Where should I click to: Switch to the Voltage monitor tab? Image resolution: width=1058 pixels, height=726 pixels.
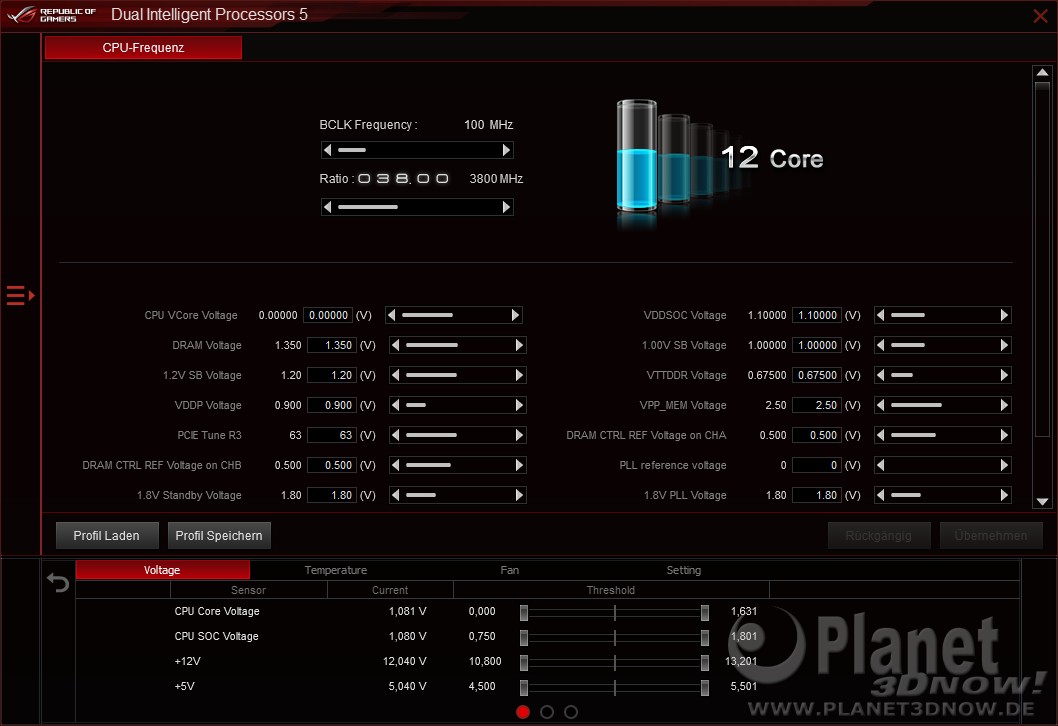(162, 570)
